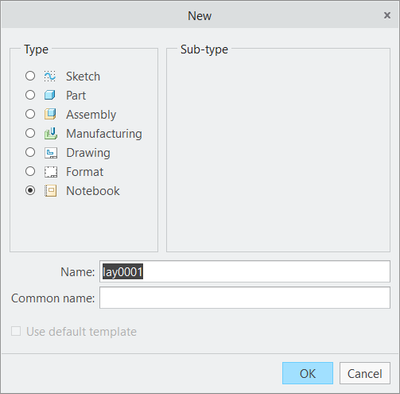Click the Assembly type icon
This screenshot has height=394, width=400.
pos(50,114)
